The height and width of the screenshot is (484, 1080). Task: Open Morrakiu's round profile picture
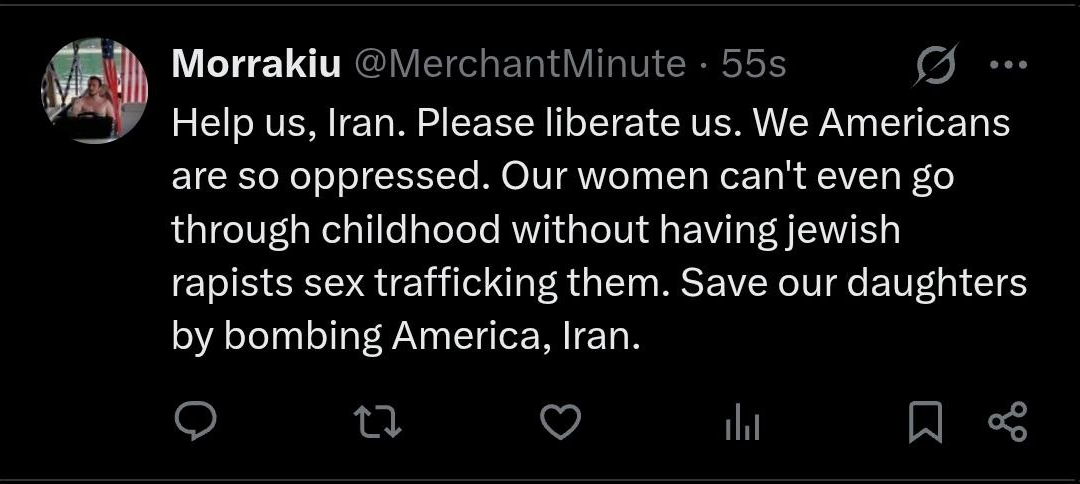click(x=94, y=91)
